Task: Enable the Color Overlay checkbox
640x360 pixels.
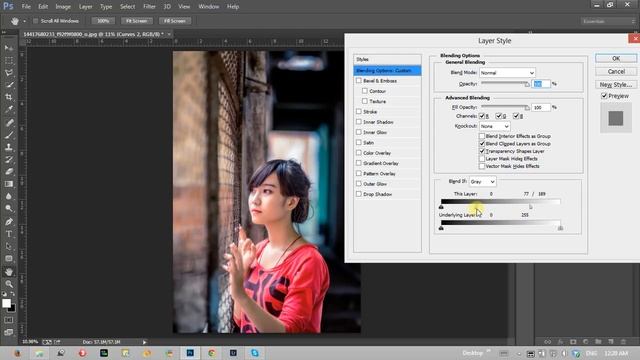Action: pos(359,153)
